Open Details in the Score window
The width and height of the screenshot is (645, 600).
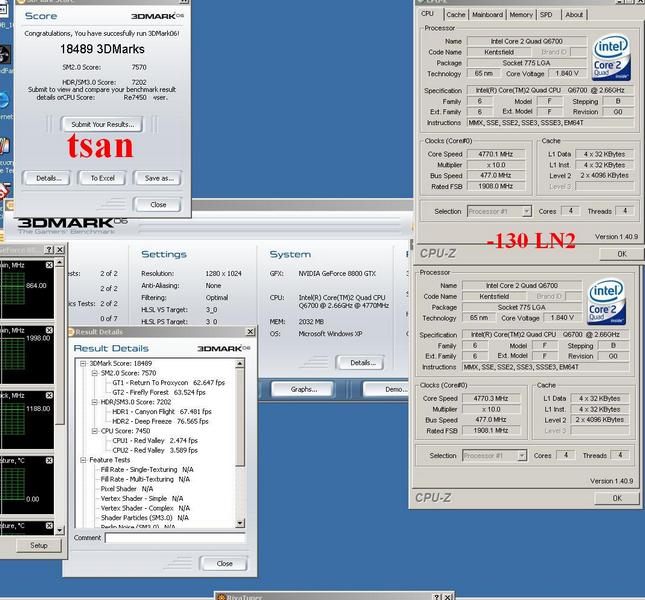click(48, 178)
